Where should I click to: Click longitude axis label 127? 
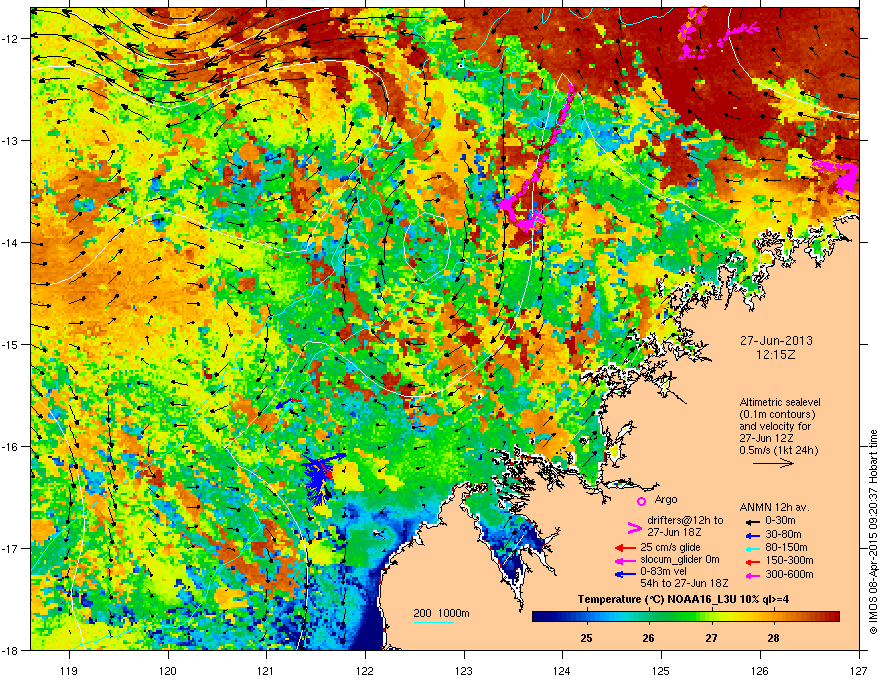[x=859, y=670]
